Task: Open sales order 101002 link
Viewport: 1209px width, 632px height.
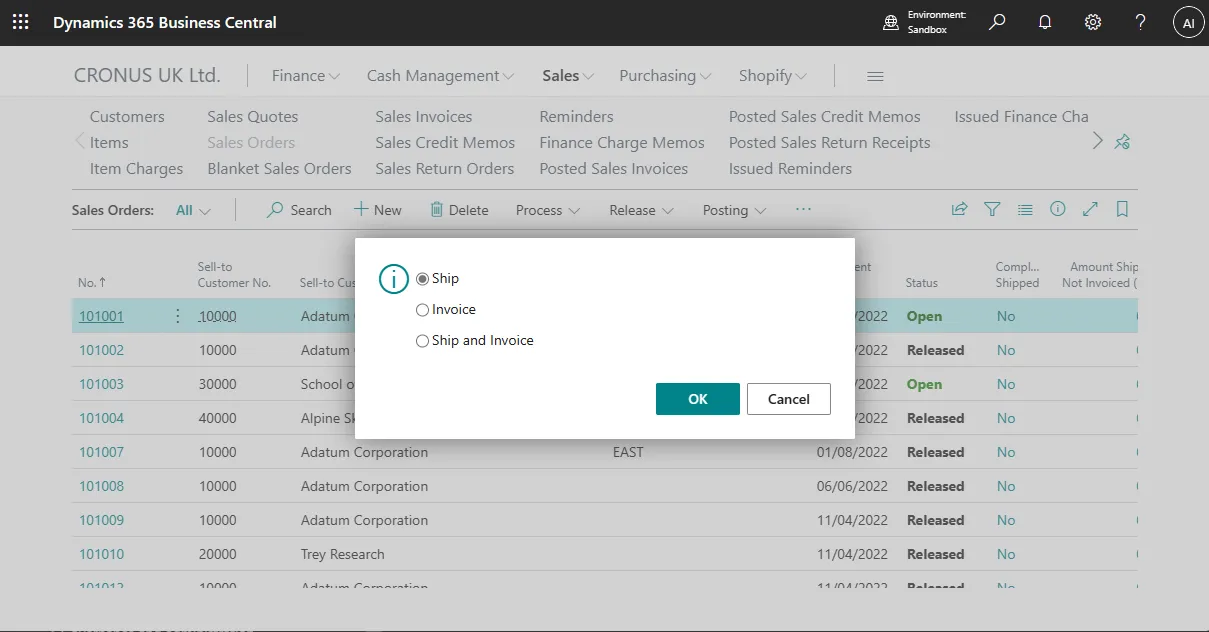Action: [x=102, y=350]
